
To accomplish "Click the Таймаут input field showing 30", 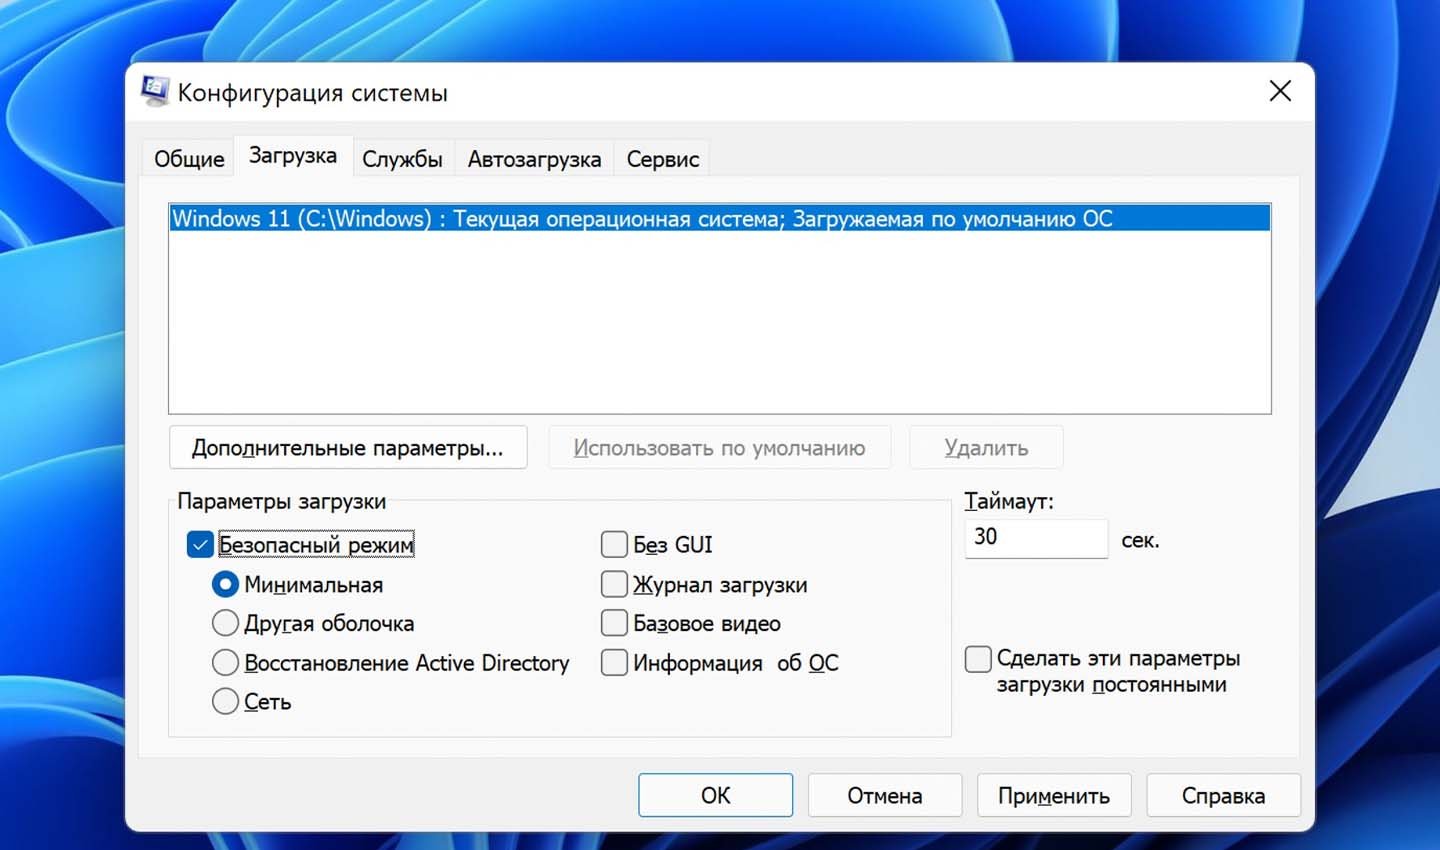I will [1036, 538].
